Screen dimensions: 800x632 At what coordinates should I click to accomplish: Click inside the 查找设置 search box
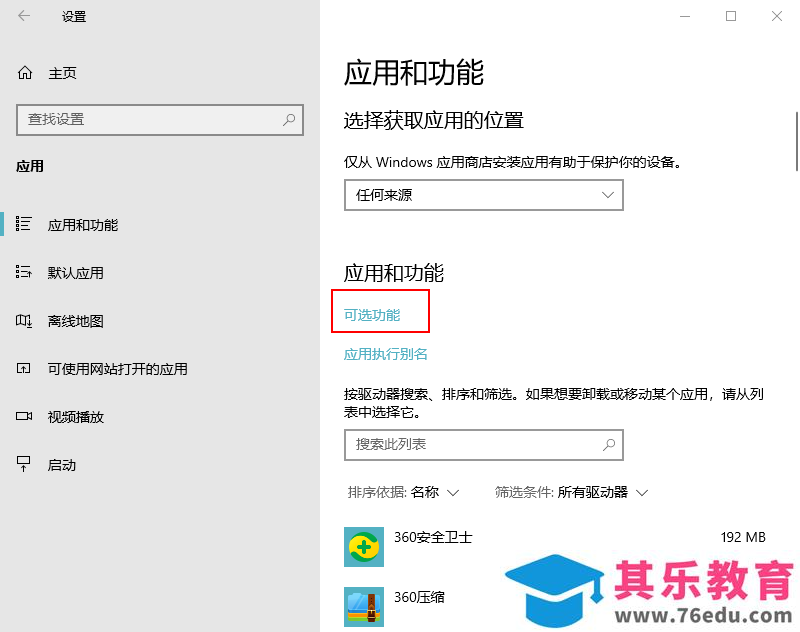point(160,119)
